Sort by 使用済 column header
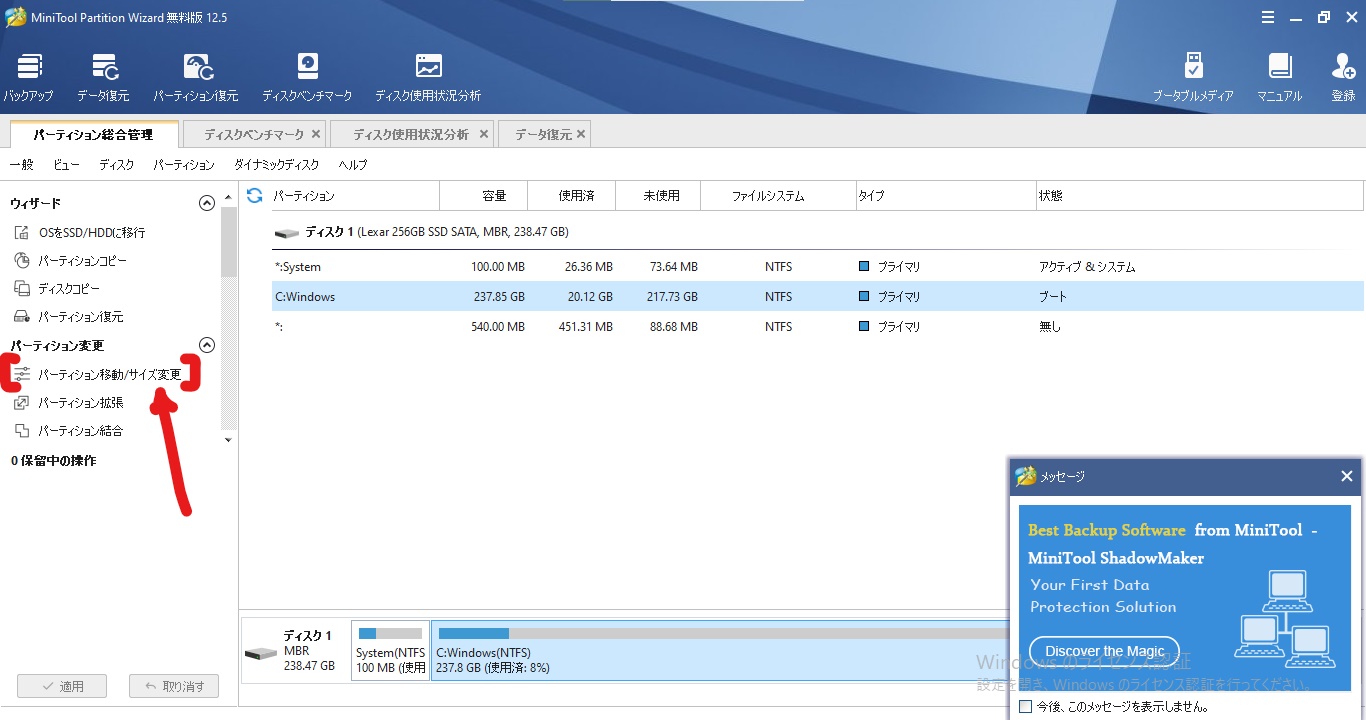1366x720 pixels. click(x=572, y=196)
